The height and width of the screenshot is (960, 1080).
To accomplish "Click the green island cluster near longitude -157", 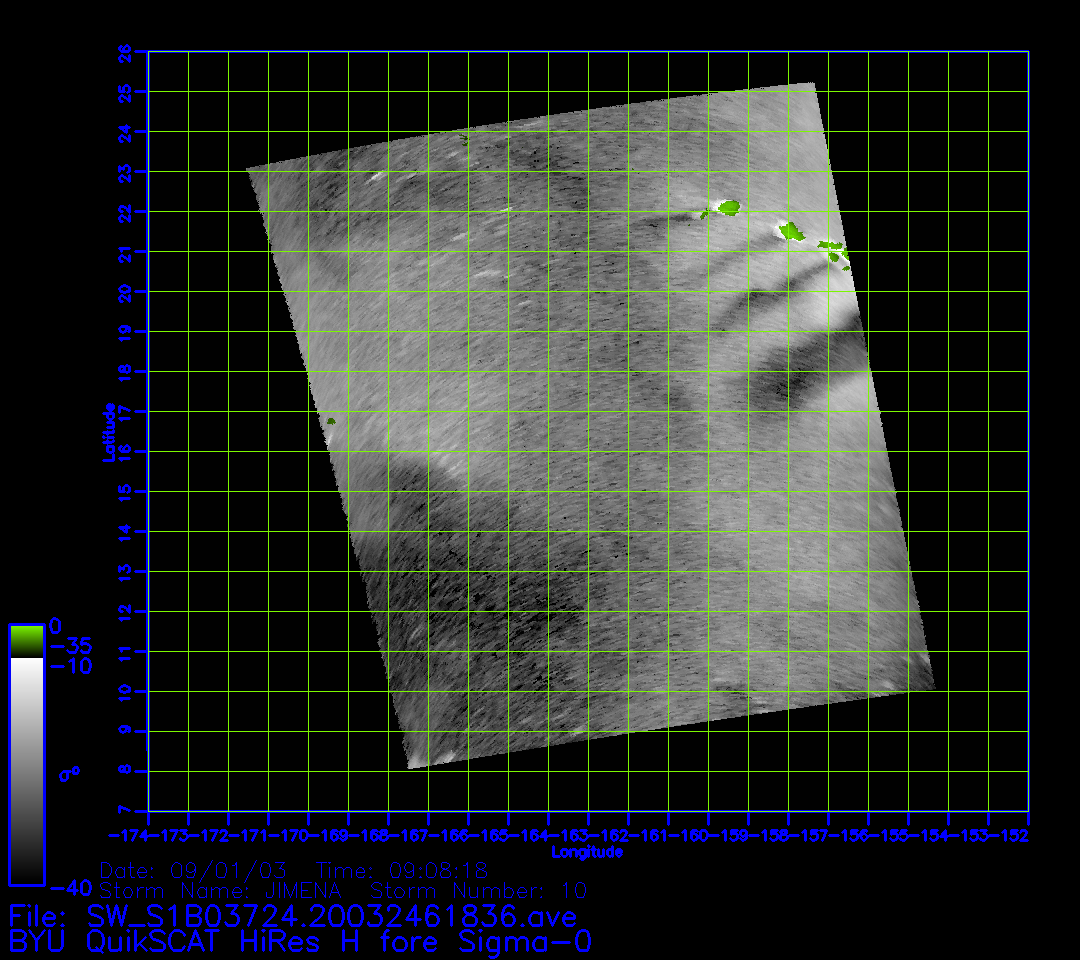I will click(x=832, y=249).
